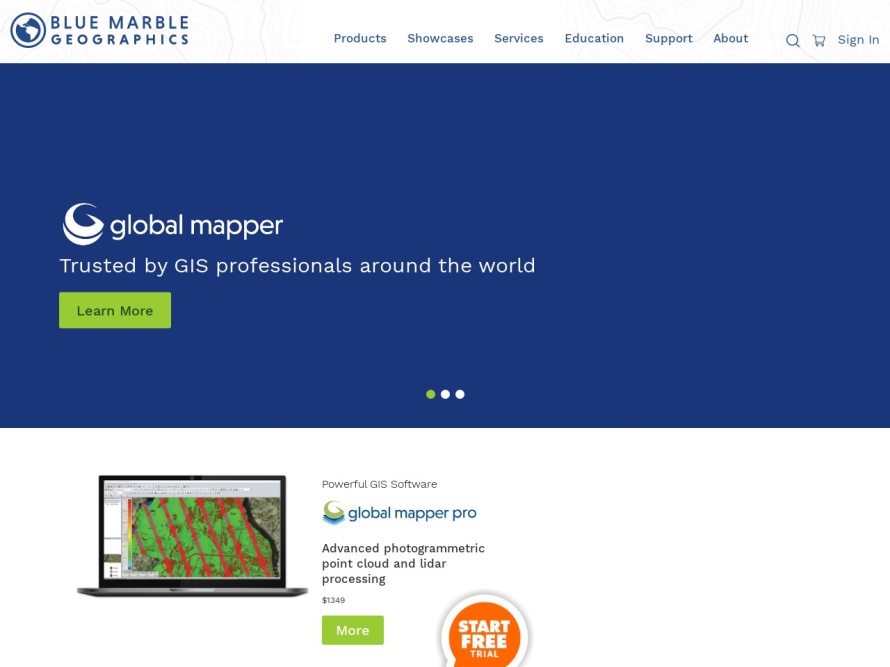The height and width of the screenshot is (667, 890).
Task: Click the 'Advanced photogrammetric point cloud' description
Action: pyautogui.click(x=403, y=563)
